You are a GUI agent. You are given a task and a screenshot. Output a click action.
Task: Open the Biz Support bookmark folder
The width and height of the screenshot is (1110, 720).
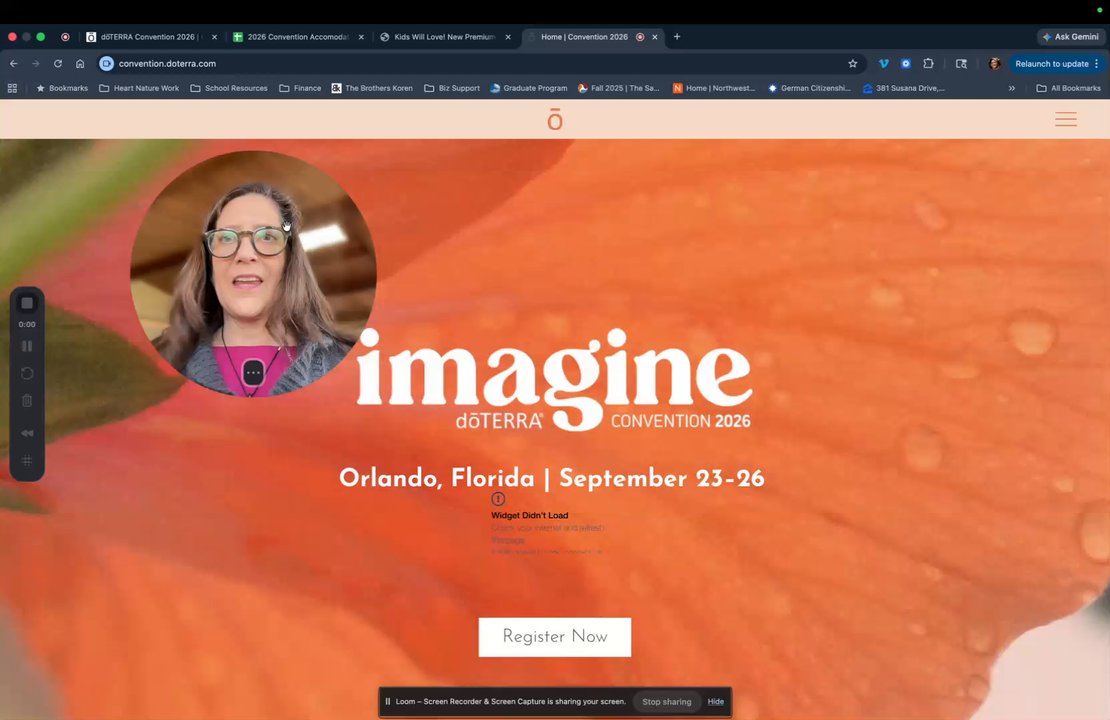(x=452, y=88)
